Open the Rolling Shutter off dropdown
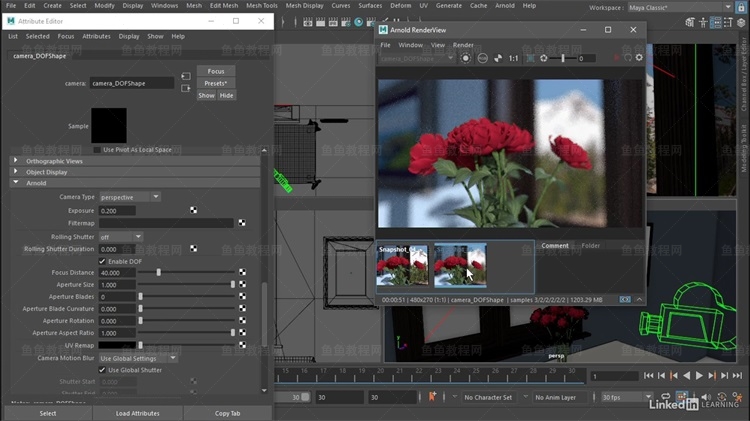The width and height of the screenshot is (750, 421). click(x=121, y=237)
